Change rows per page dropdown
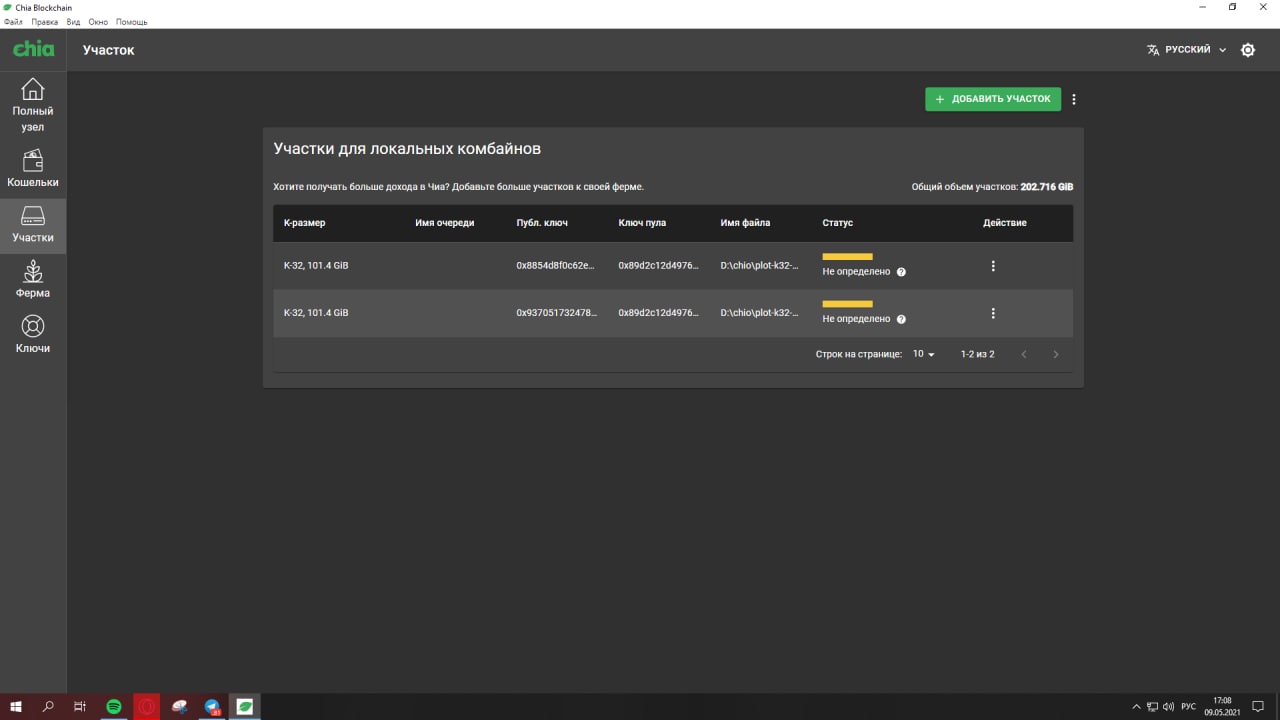 tap(923, 354)
